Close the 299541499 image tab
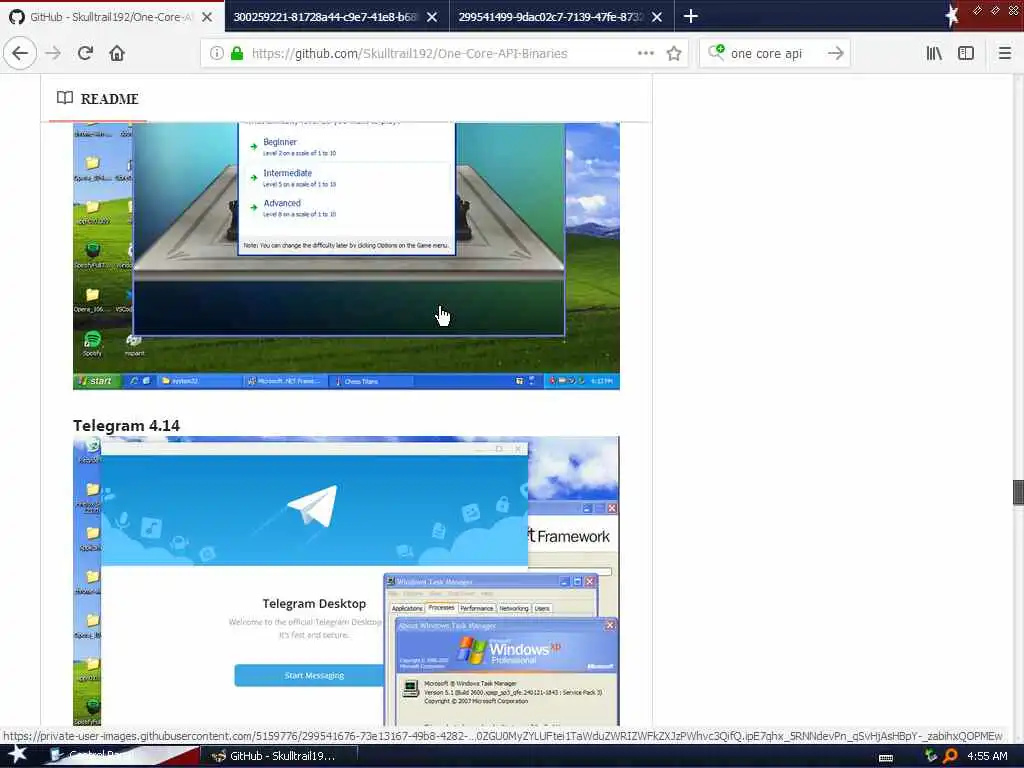 [657, 17]
